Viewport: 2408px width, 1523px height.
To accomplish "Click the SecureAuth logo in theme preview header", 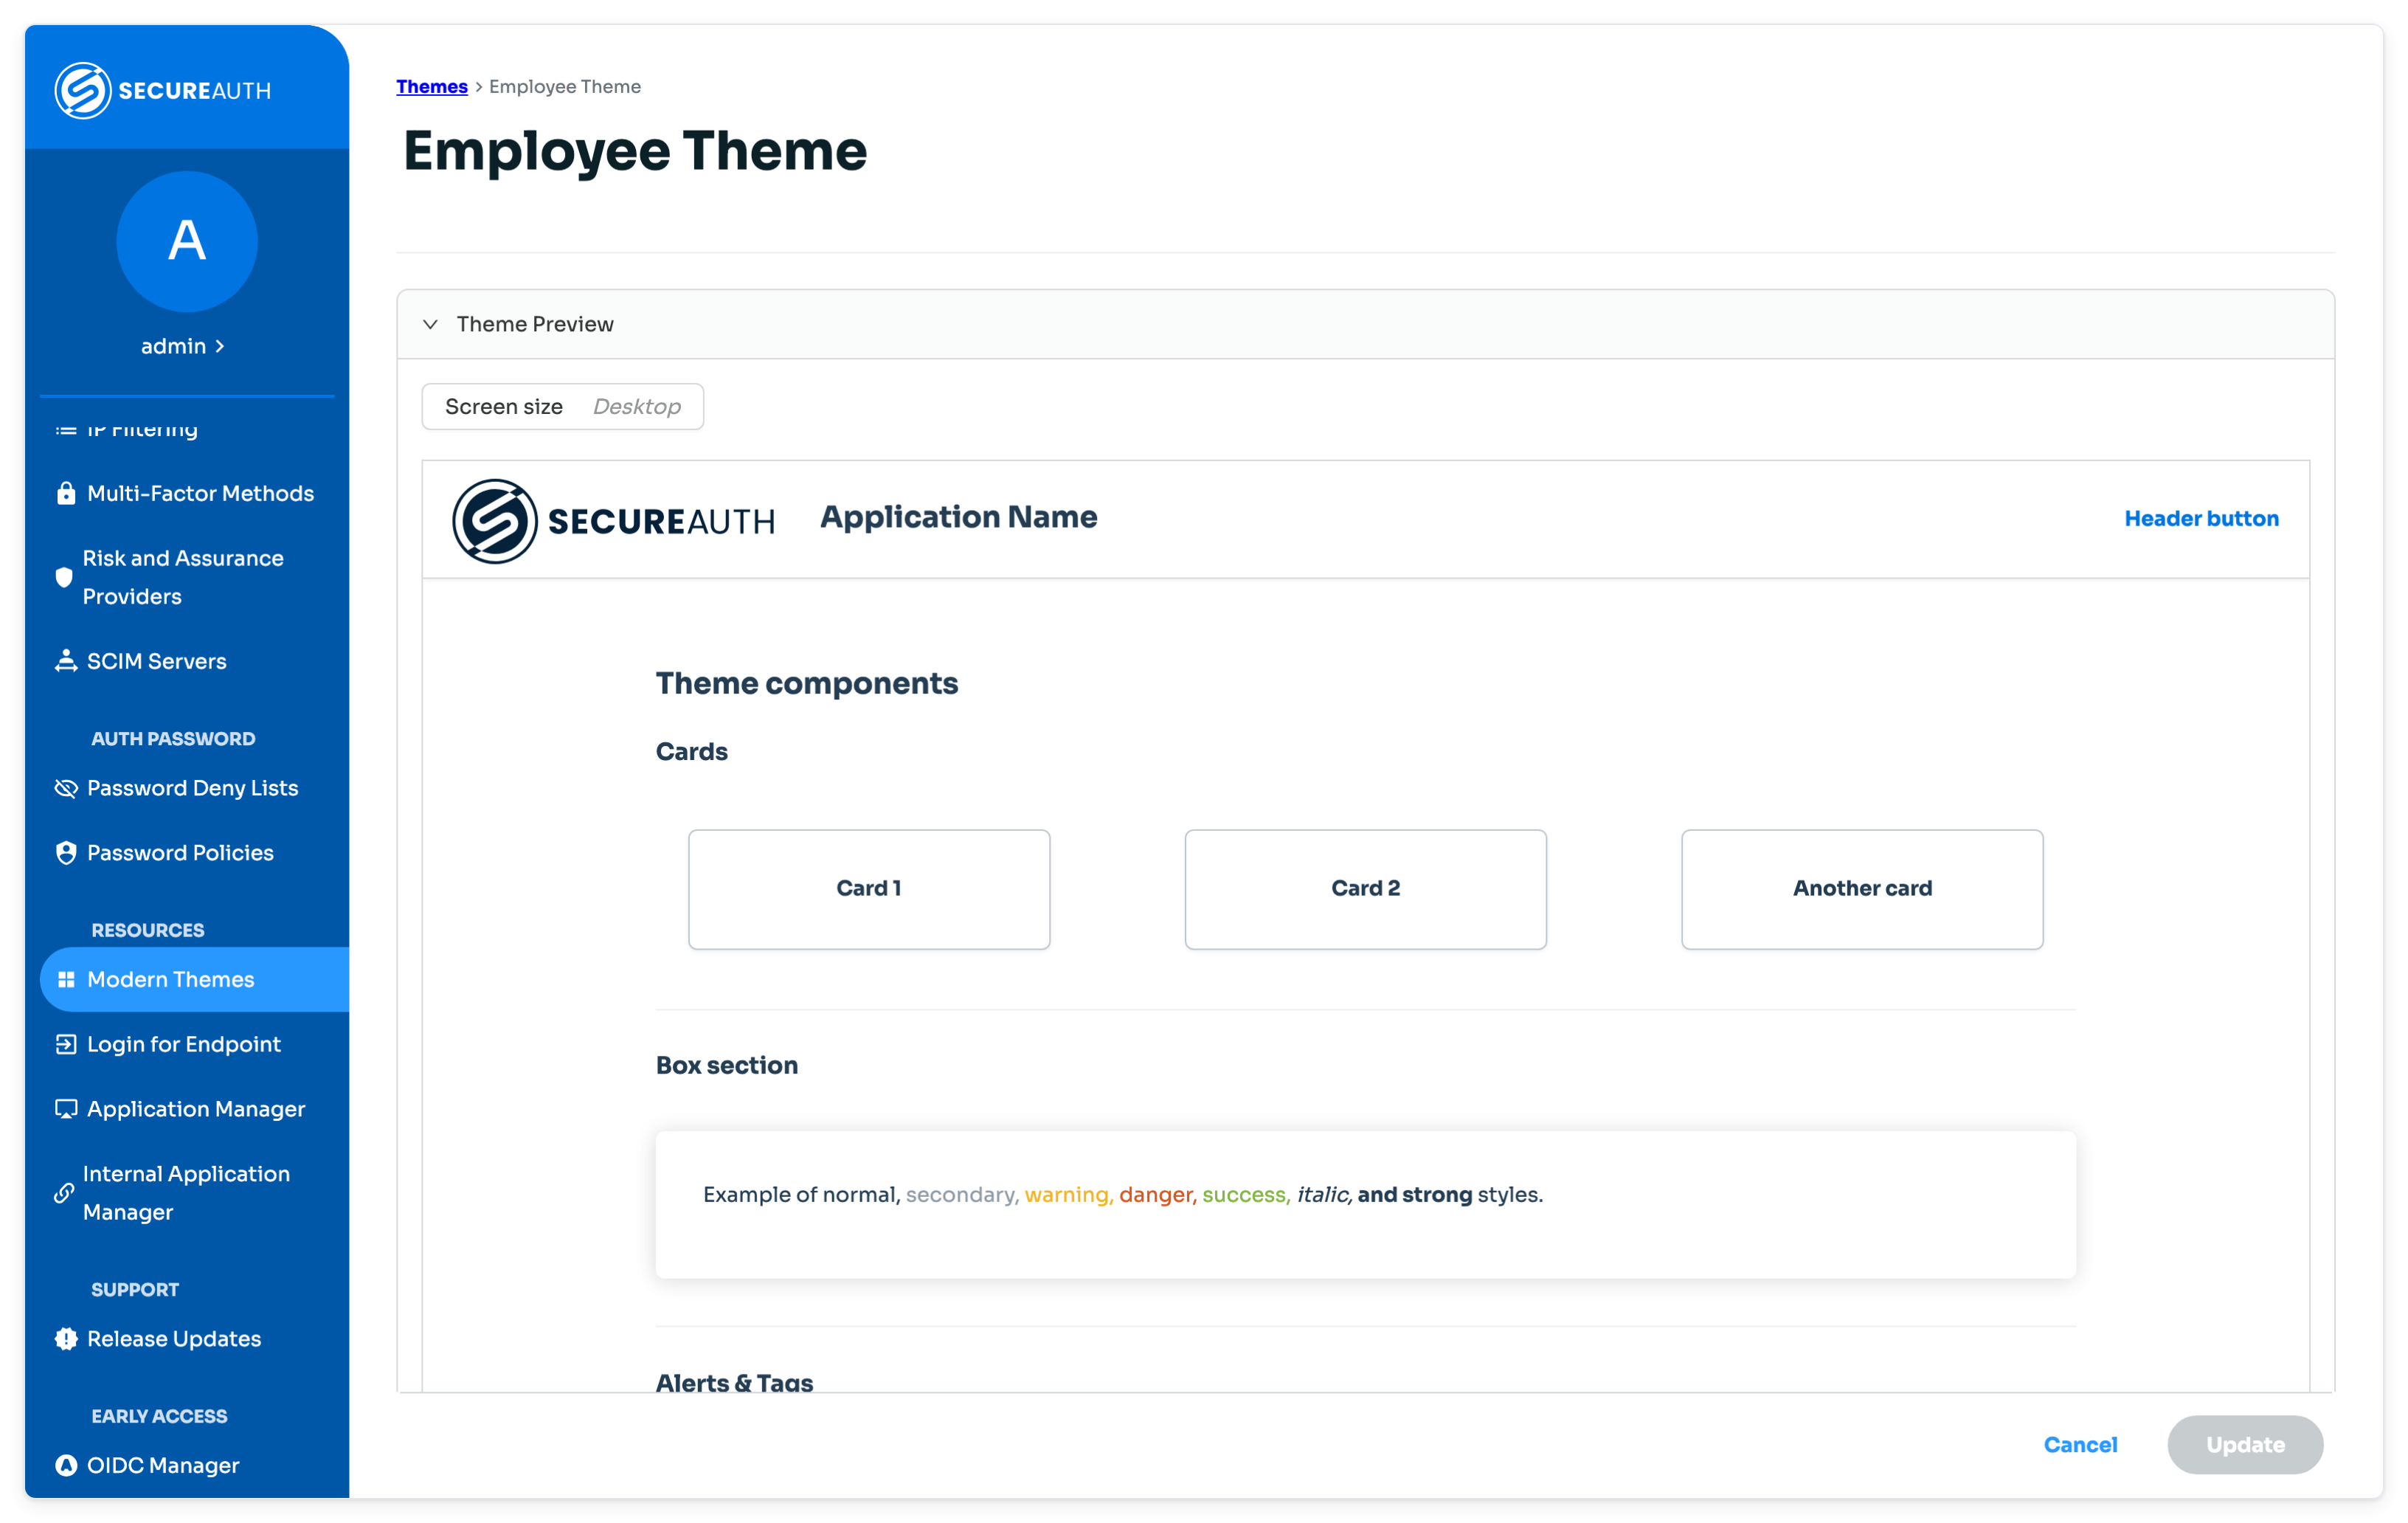I will click(613, 521).
